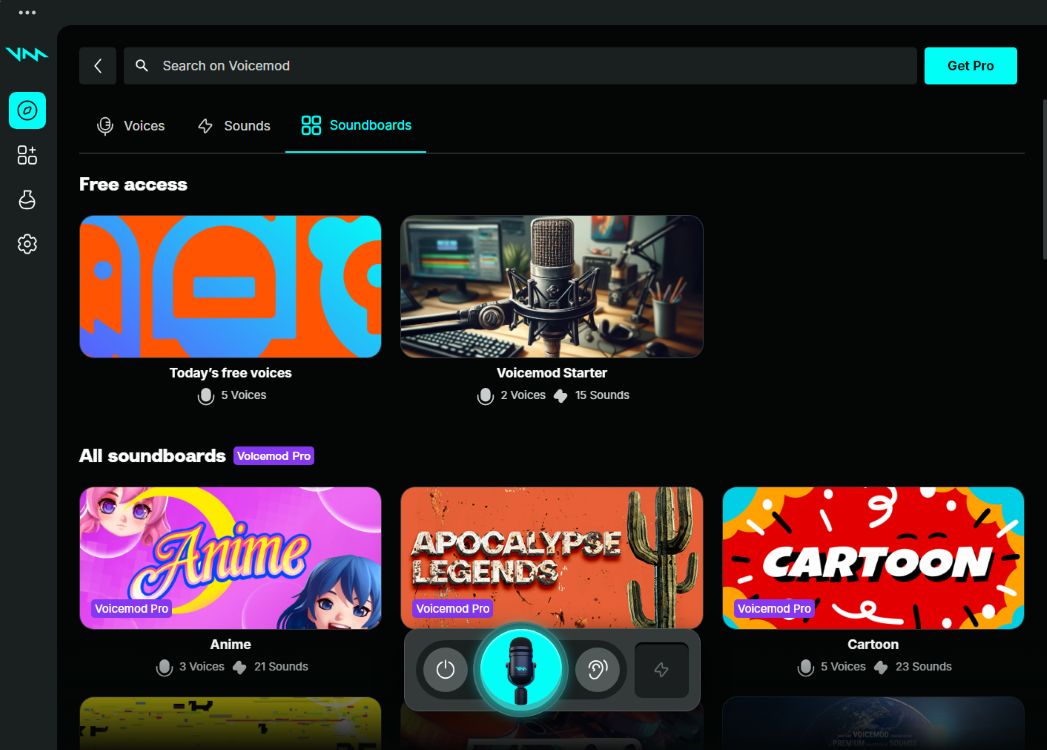Enable Hear Myself with the ear icon
This screenshot has width=1047, height=750.
[597, 670]
